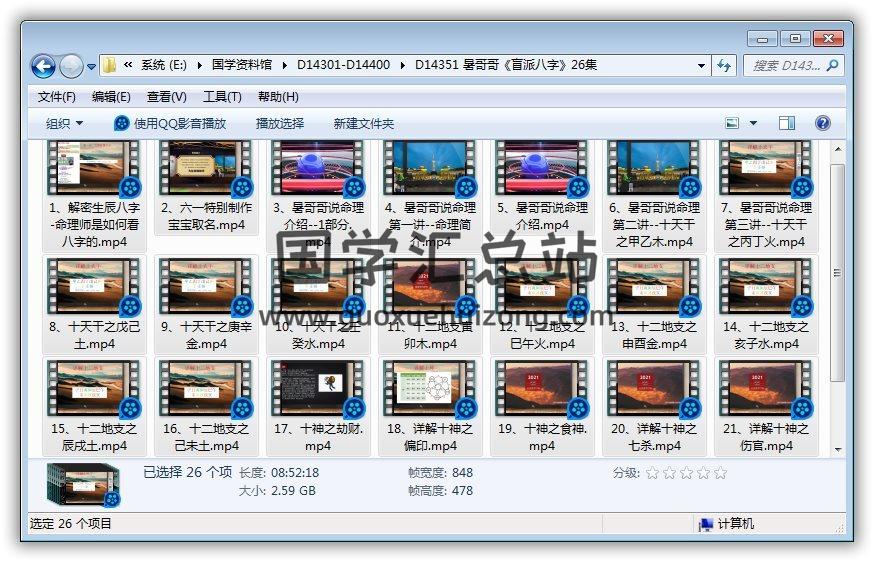Click the 新建文件夹 button
This screenshot has height=562, width=874.
tap(364, 123)
